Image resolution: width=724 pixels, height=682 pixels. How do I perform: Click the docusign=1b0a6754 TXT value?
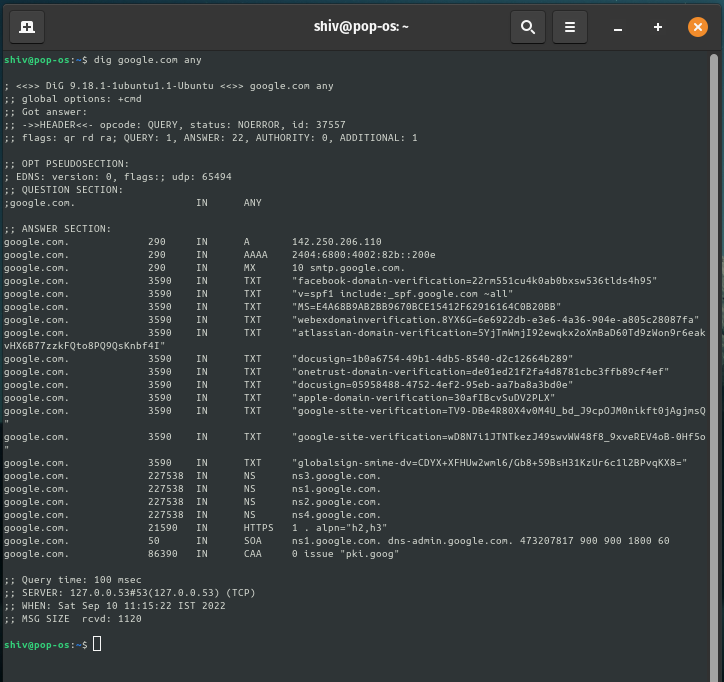pyautogui.click(x=432, y=359)
